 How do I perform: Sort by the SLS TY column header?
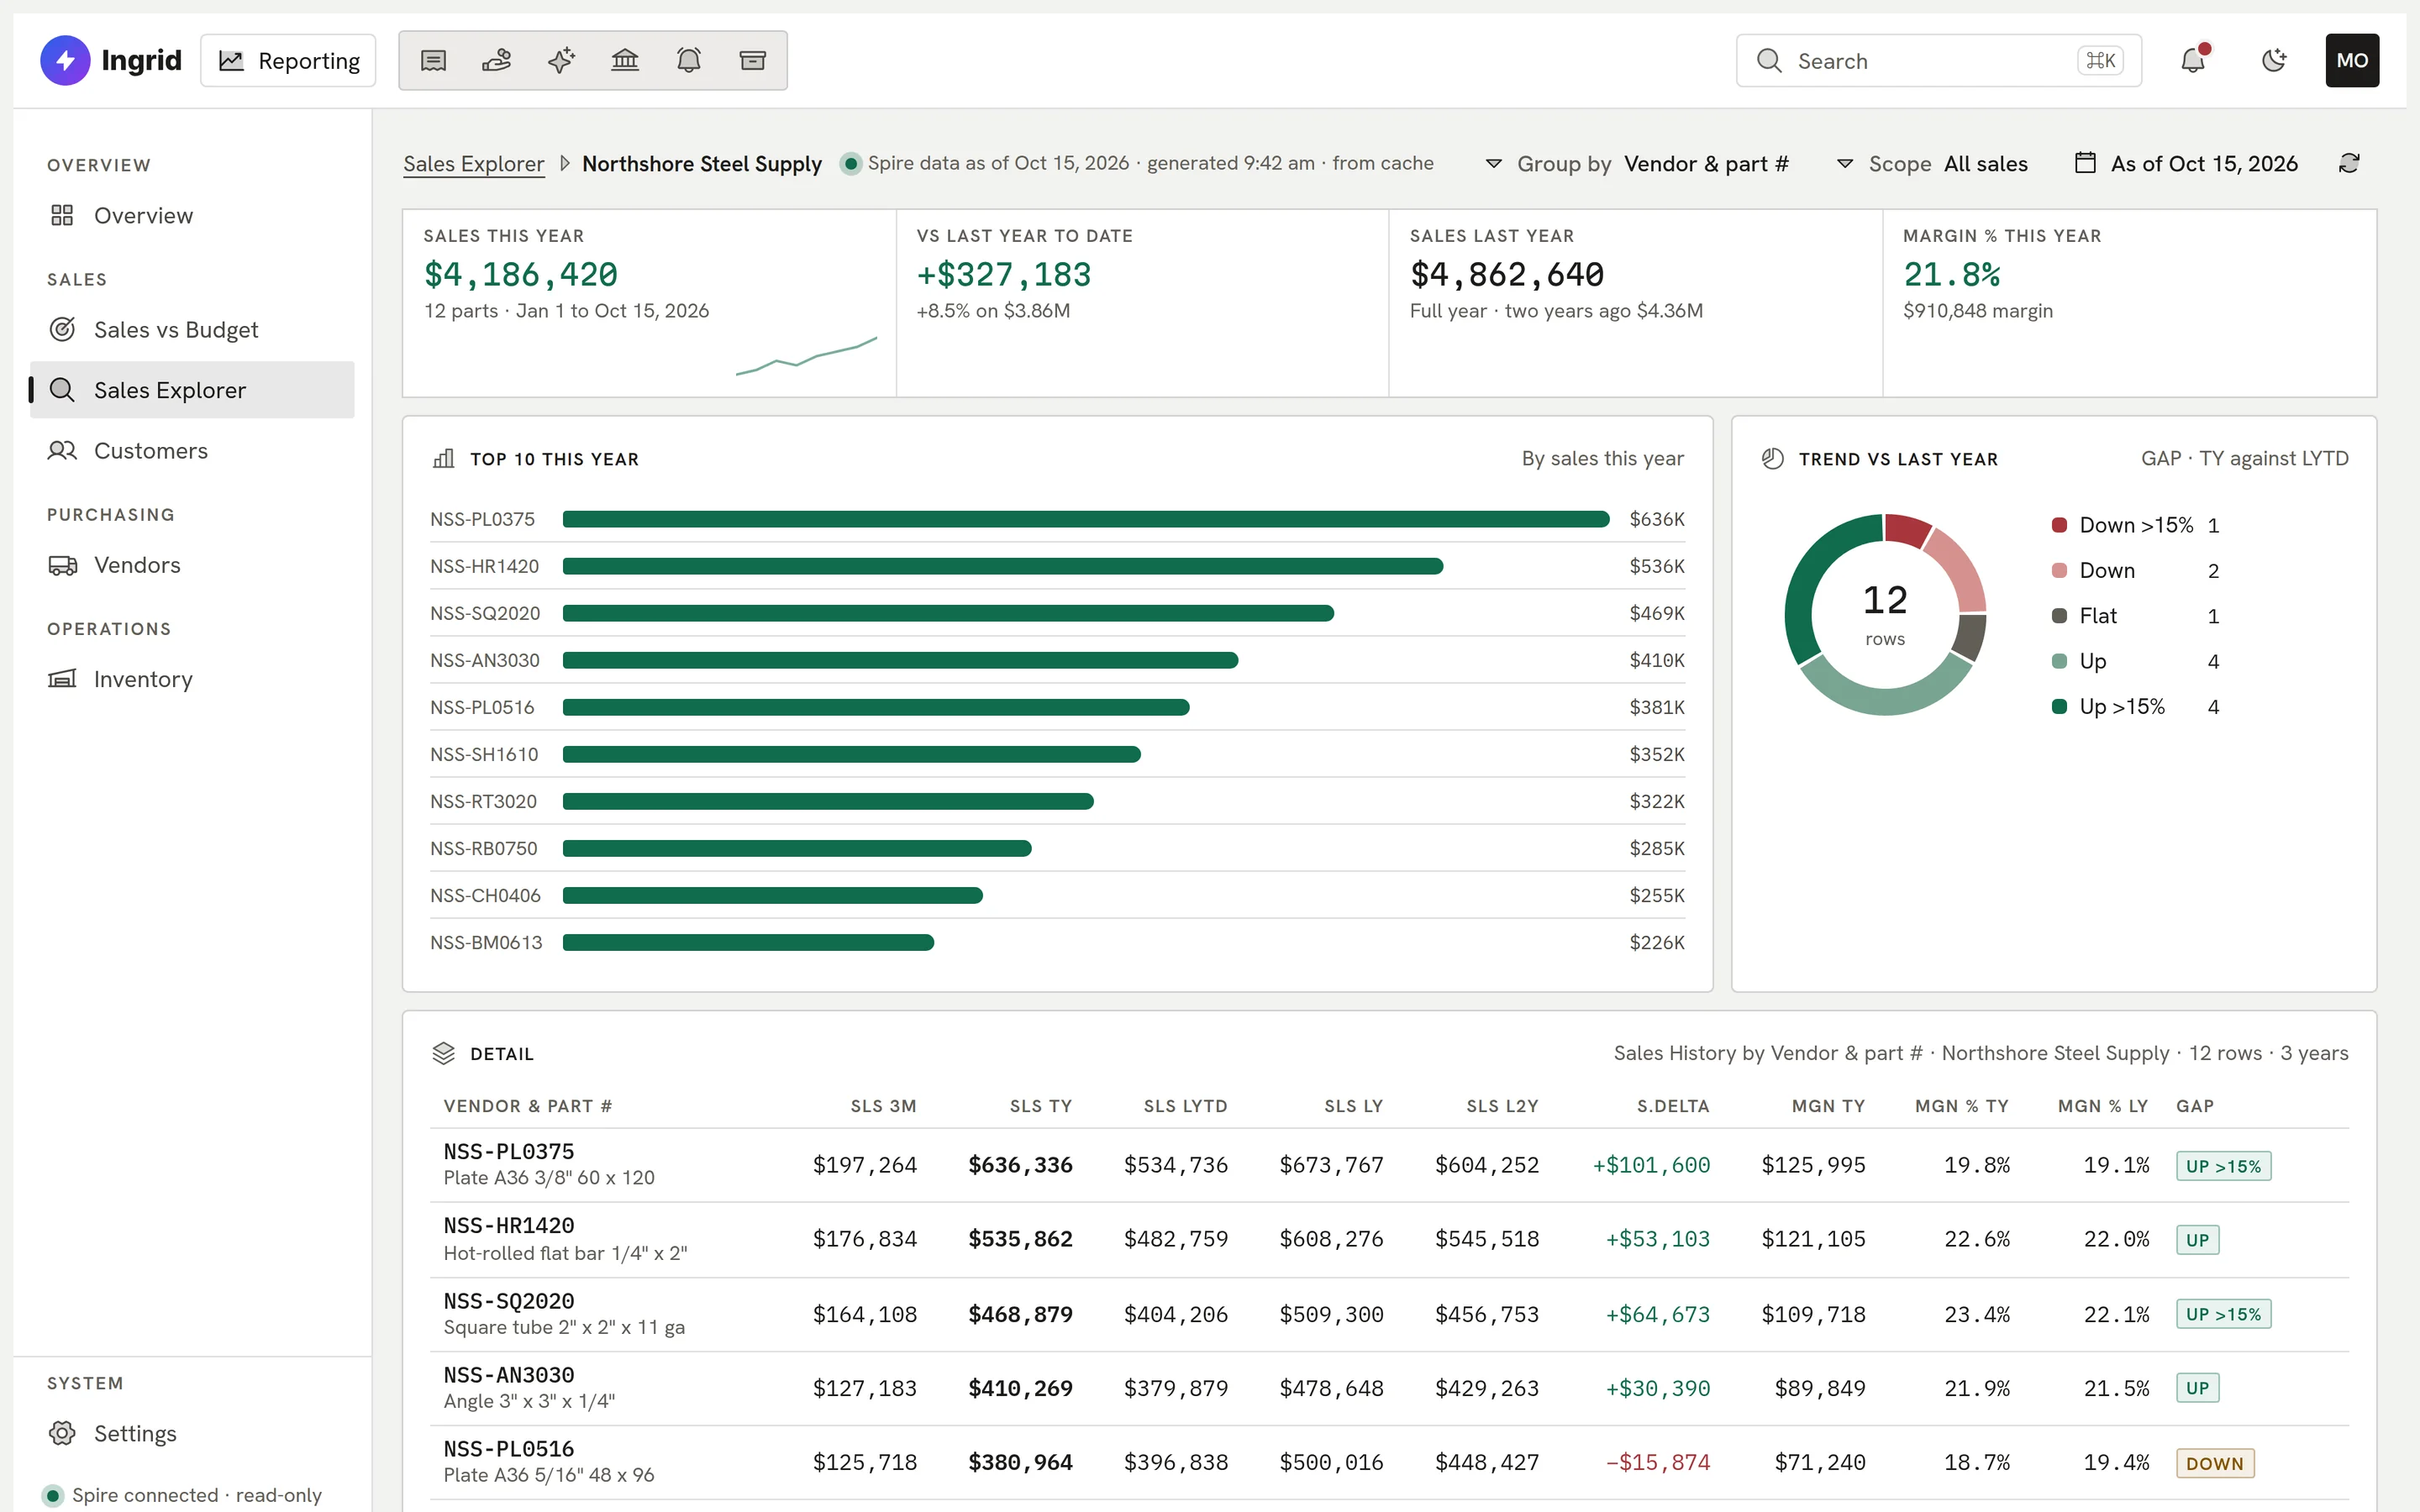1040,1106
